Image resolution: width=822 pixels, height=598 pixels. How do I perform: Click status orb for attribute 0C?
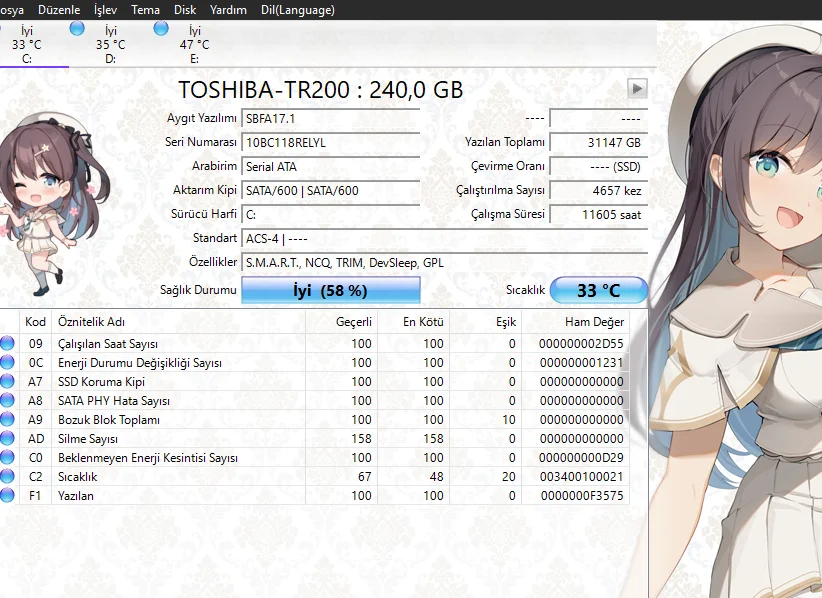point(7,363)
